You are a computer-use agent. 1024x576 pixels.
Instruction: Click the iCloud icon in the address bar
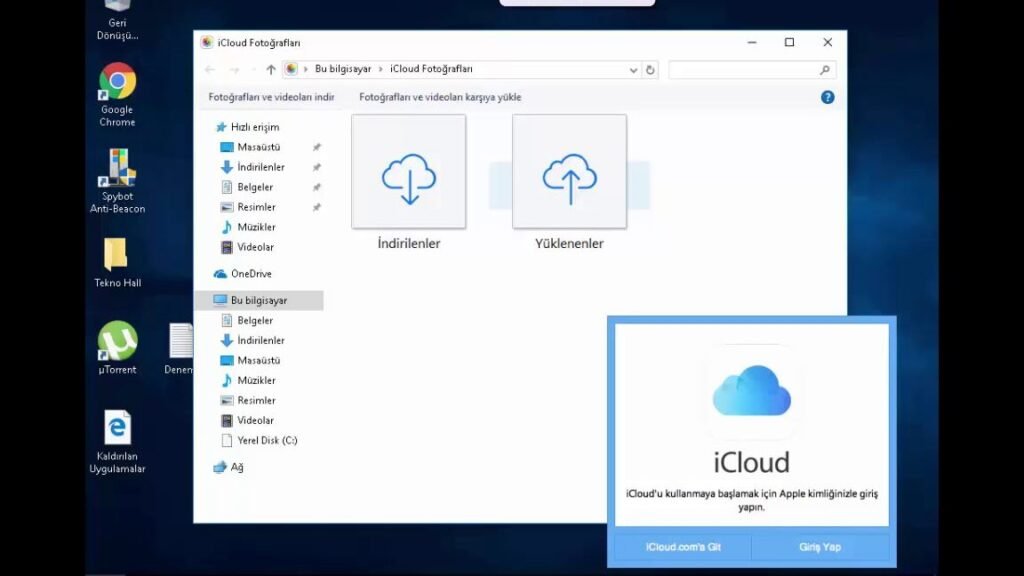291,69
